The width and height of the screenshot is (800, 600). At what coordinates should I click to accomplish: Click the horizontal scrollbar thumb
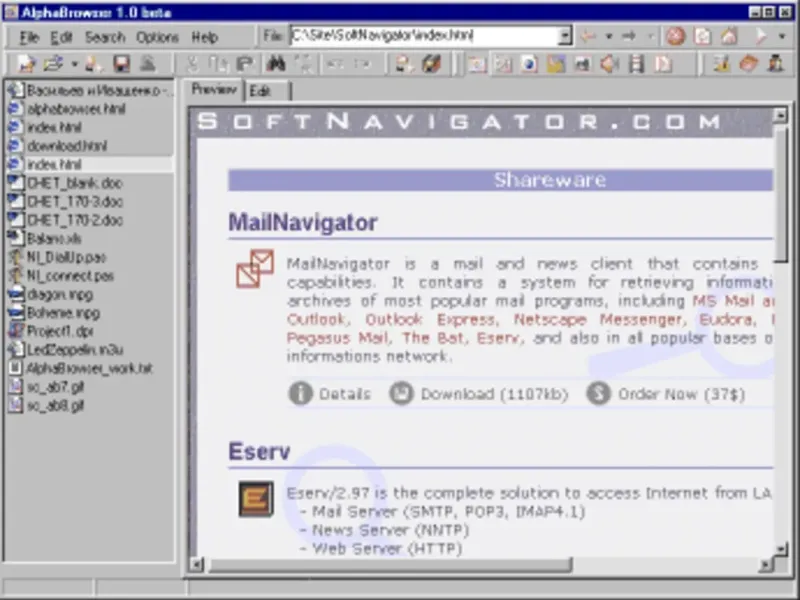pos(390,564)
